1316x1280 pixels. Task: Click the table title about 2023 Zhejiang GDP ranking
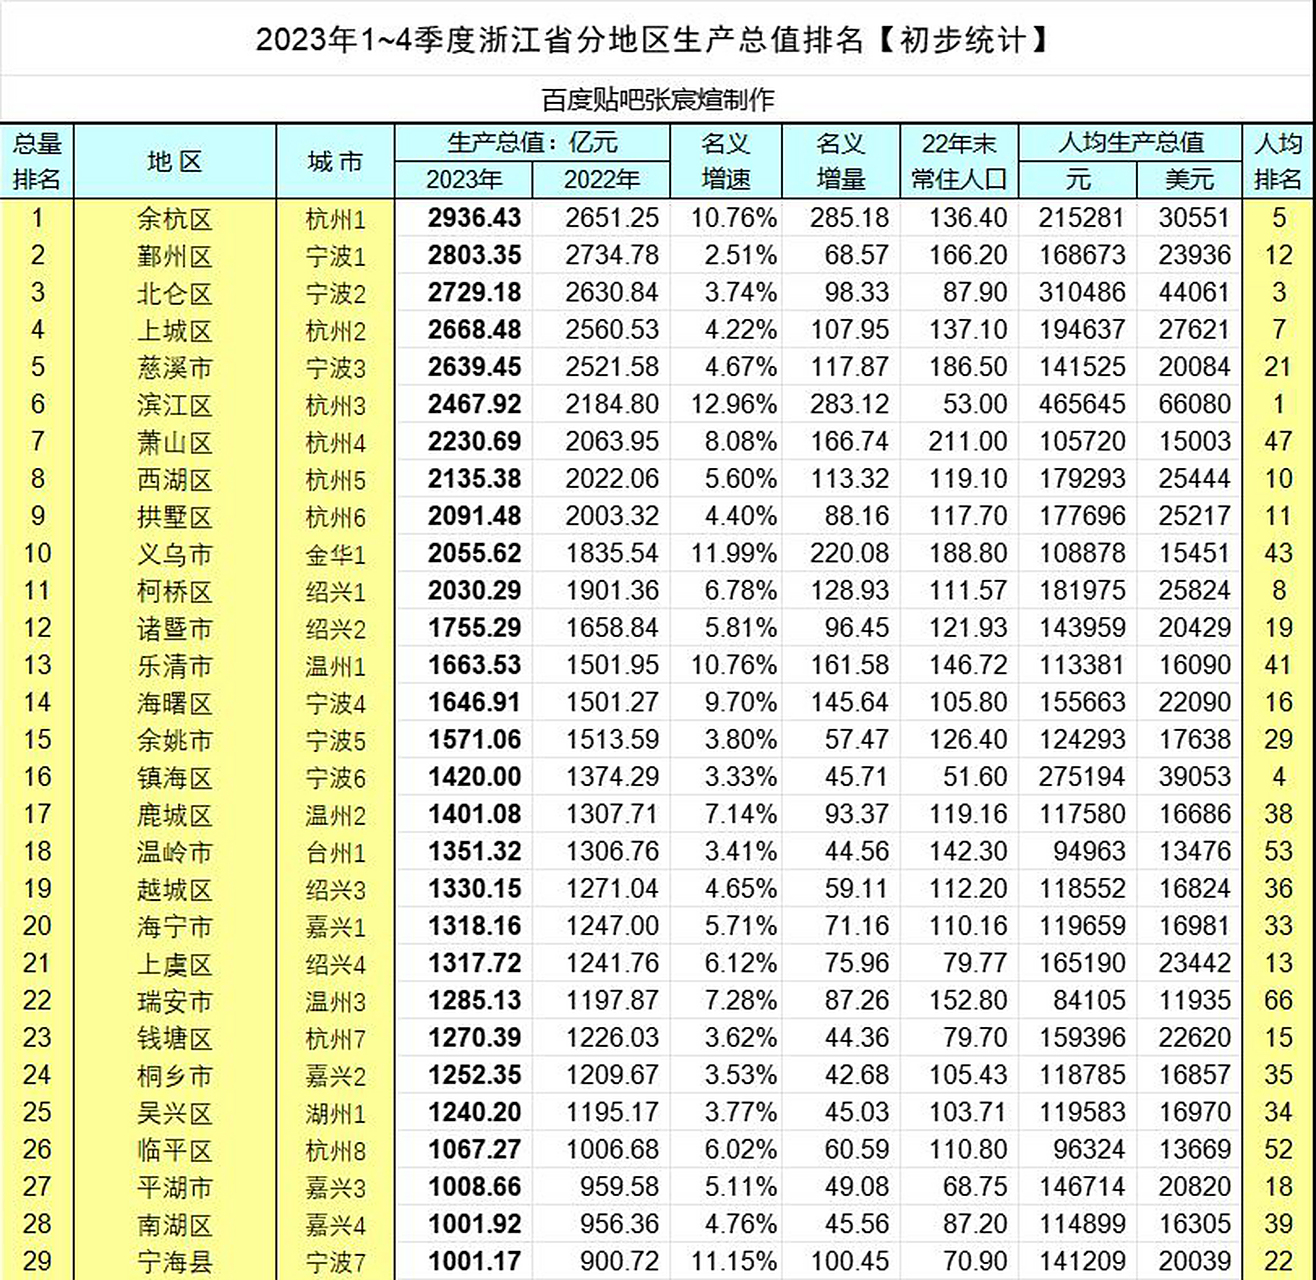pyautogui.click(x=658, y=38)
